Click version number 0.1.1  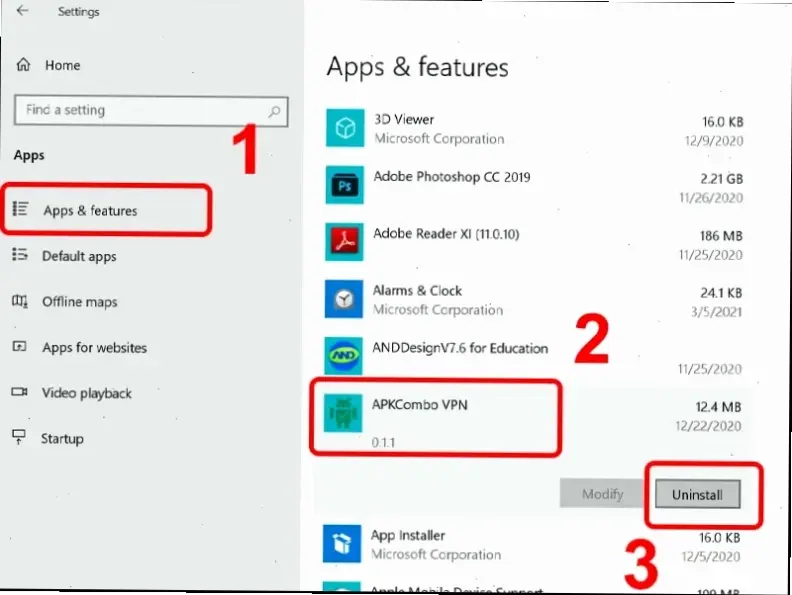tap(383, 442)
